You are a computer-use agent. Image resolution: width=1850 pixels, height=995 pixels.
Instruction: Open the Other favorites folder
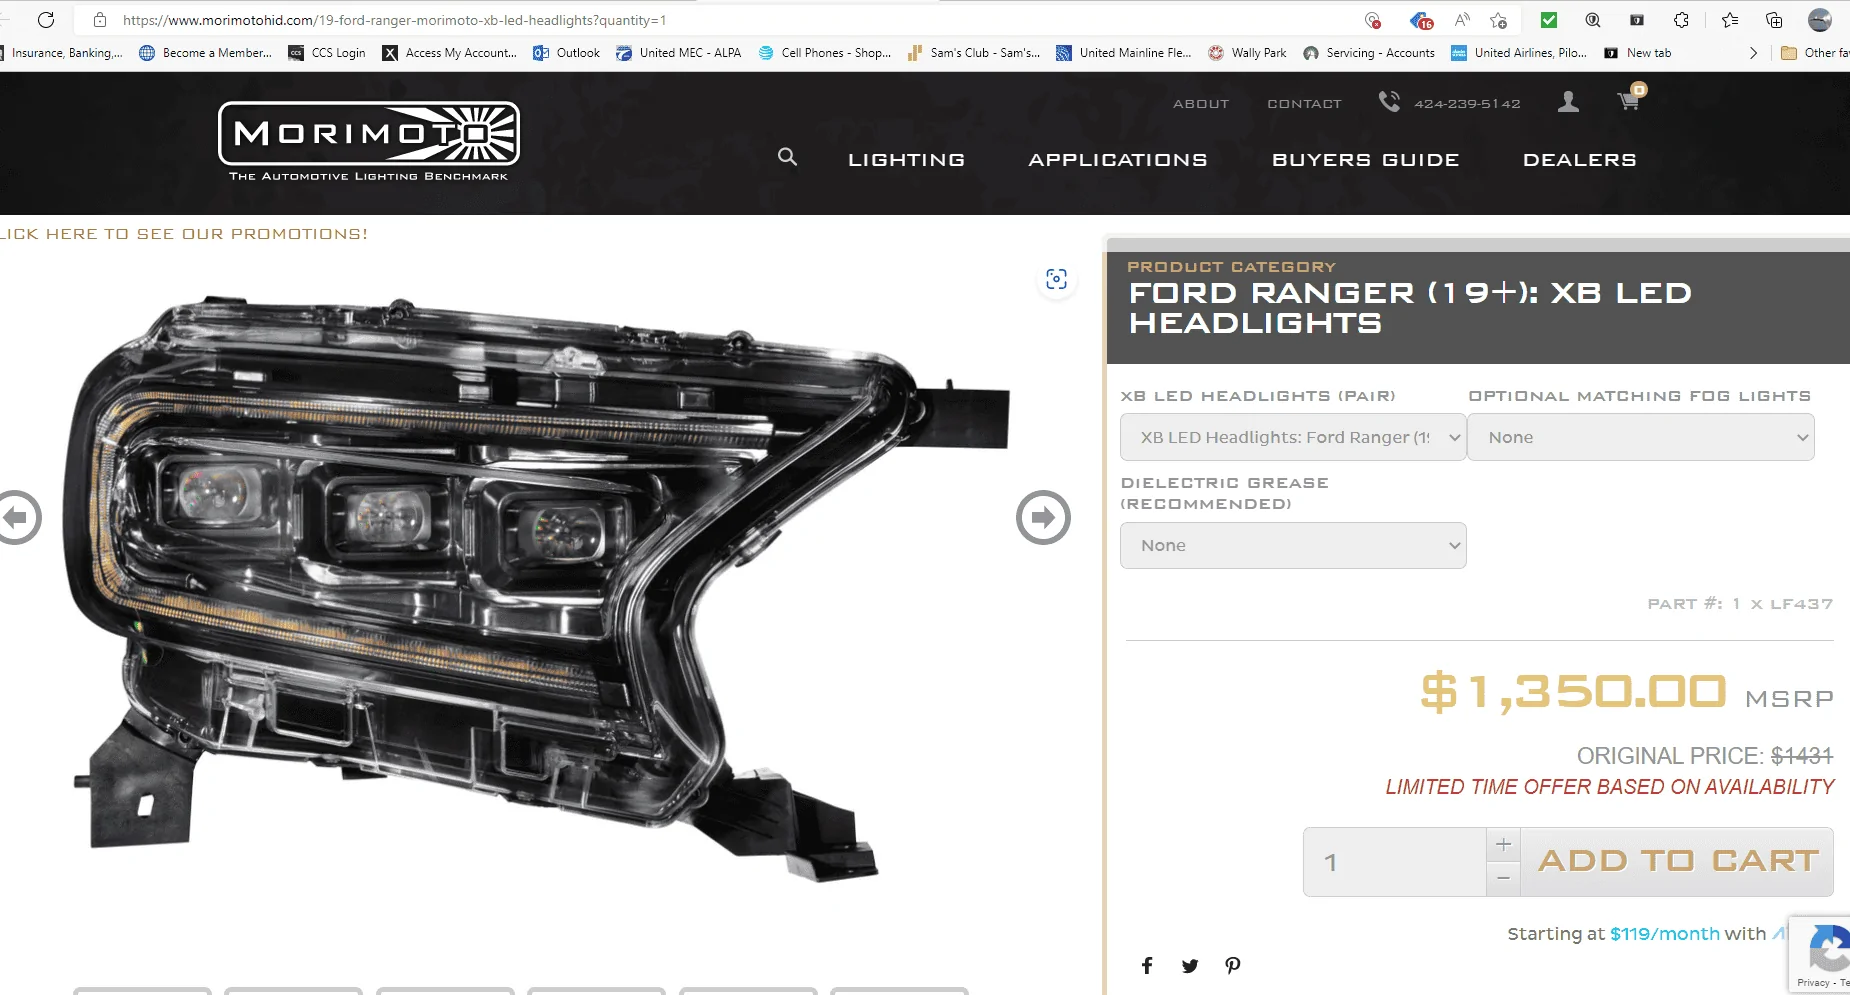click(x=1815, y=53)
